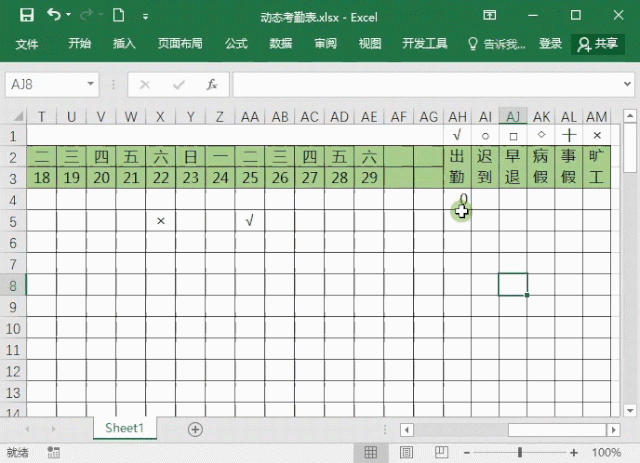Open the 视图 ribbon tab
The image size is (640, 463).
pyautogui.click(x=370, y=43)
